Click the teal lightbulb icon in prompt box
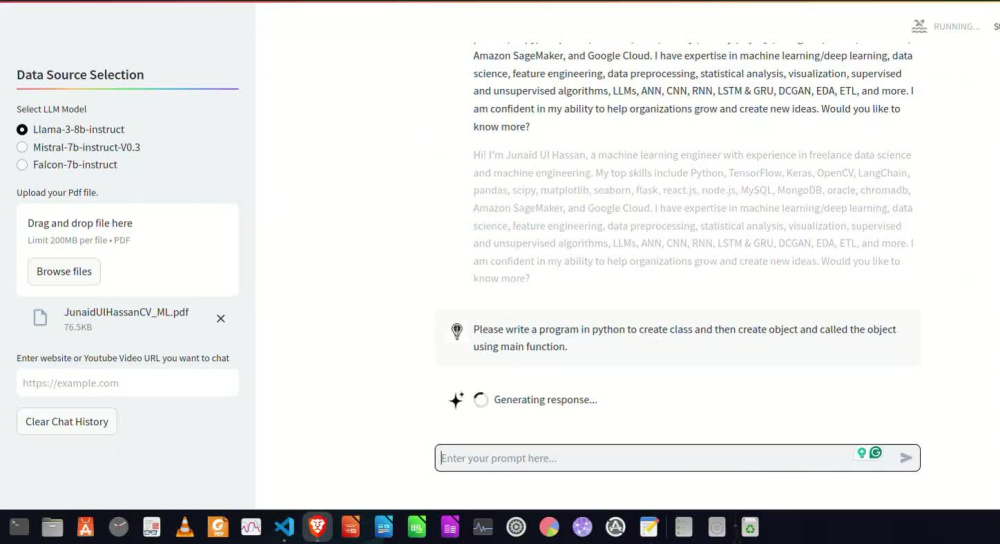This screenshot has height=544, width=1000. [862, 453]
